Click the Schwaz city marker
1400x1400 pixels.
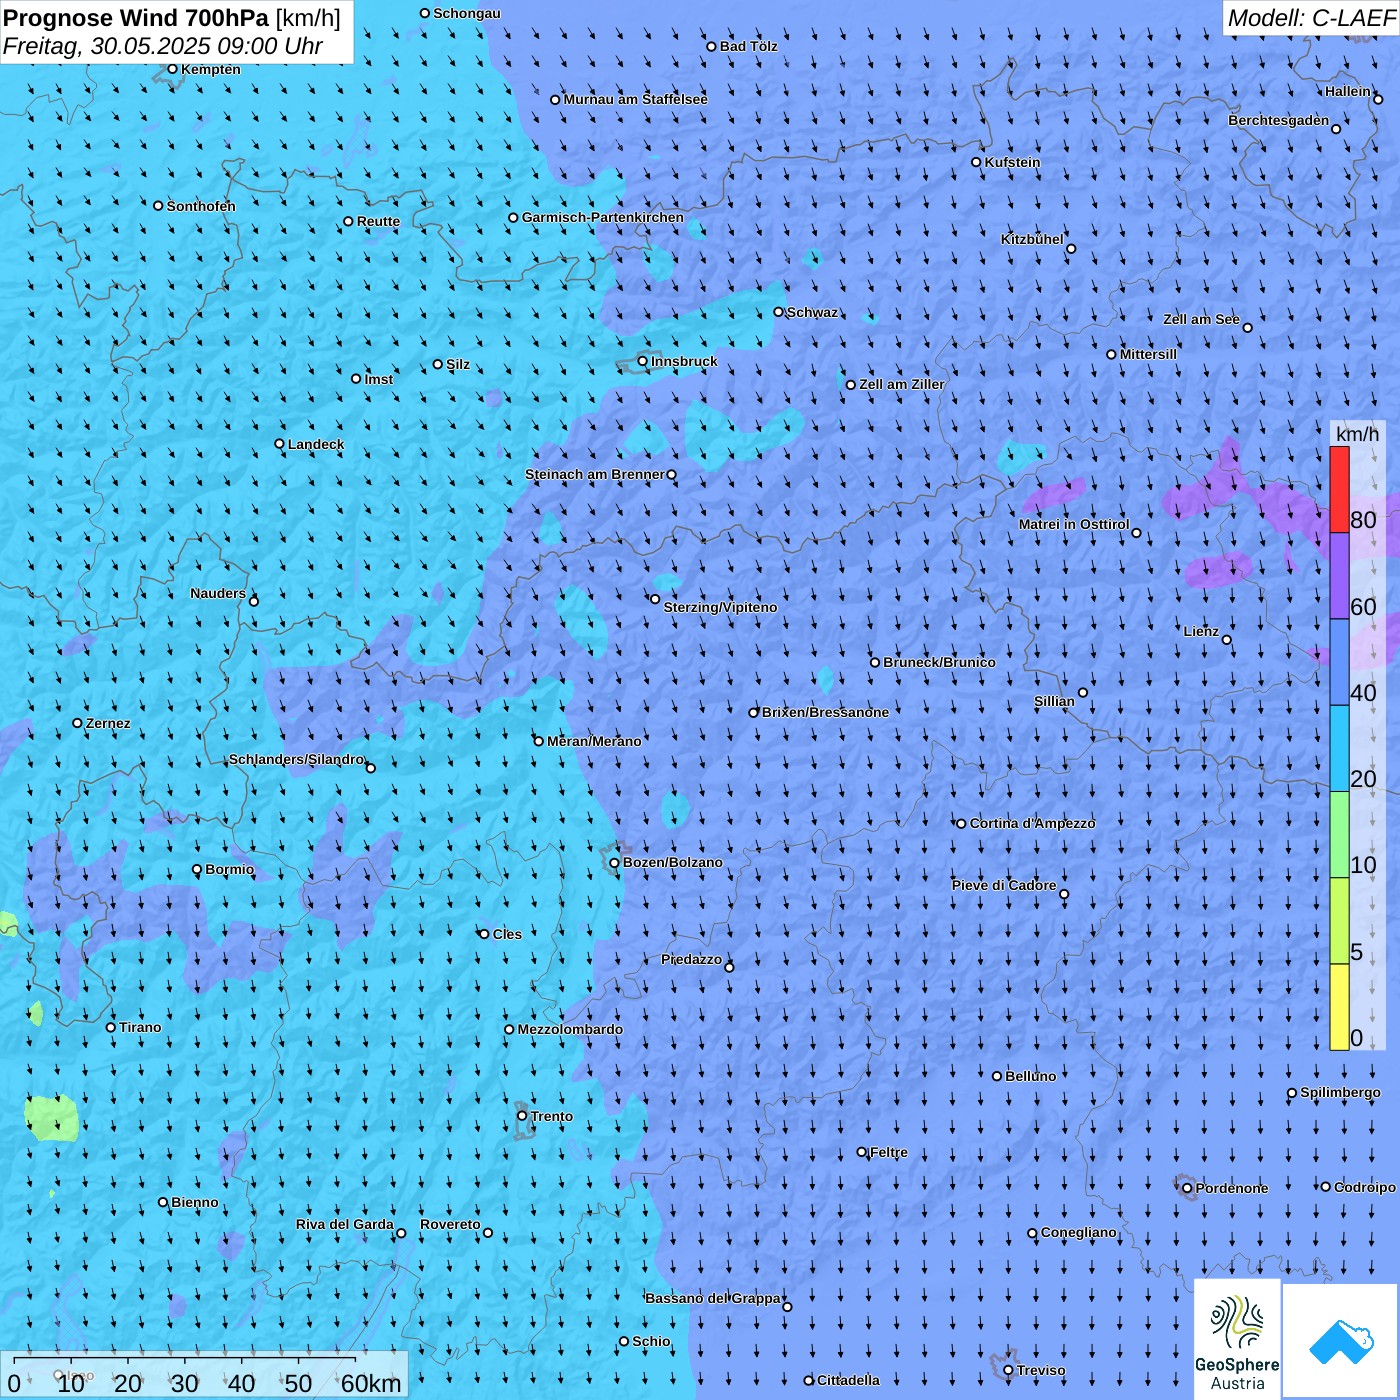(x=779, y=312)
